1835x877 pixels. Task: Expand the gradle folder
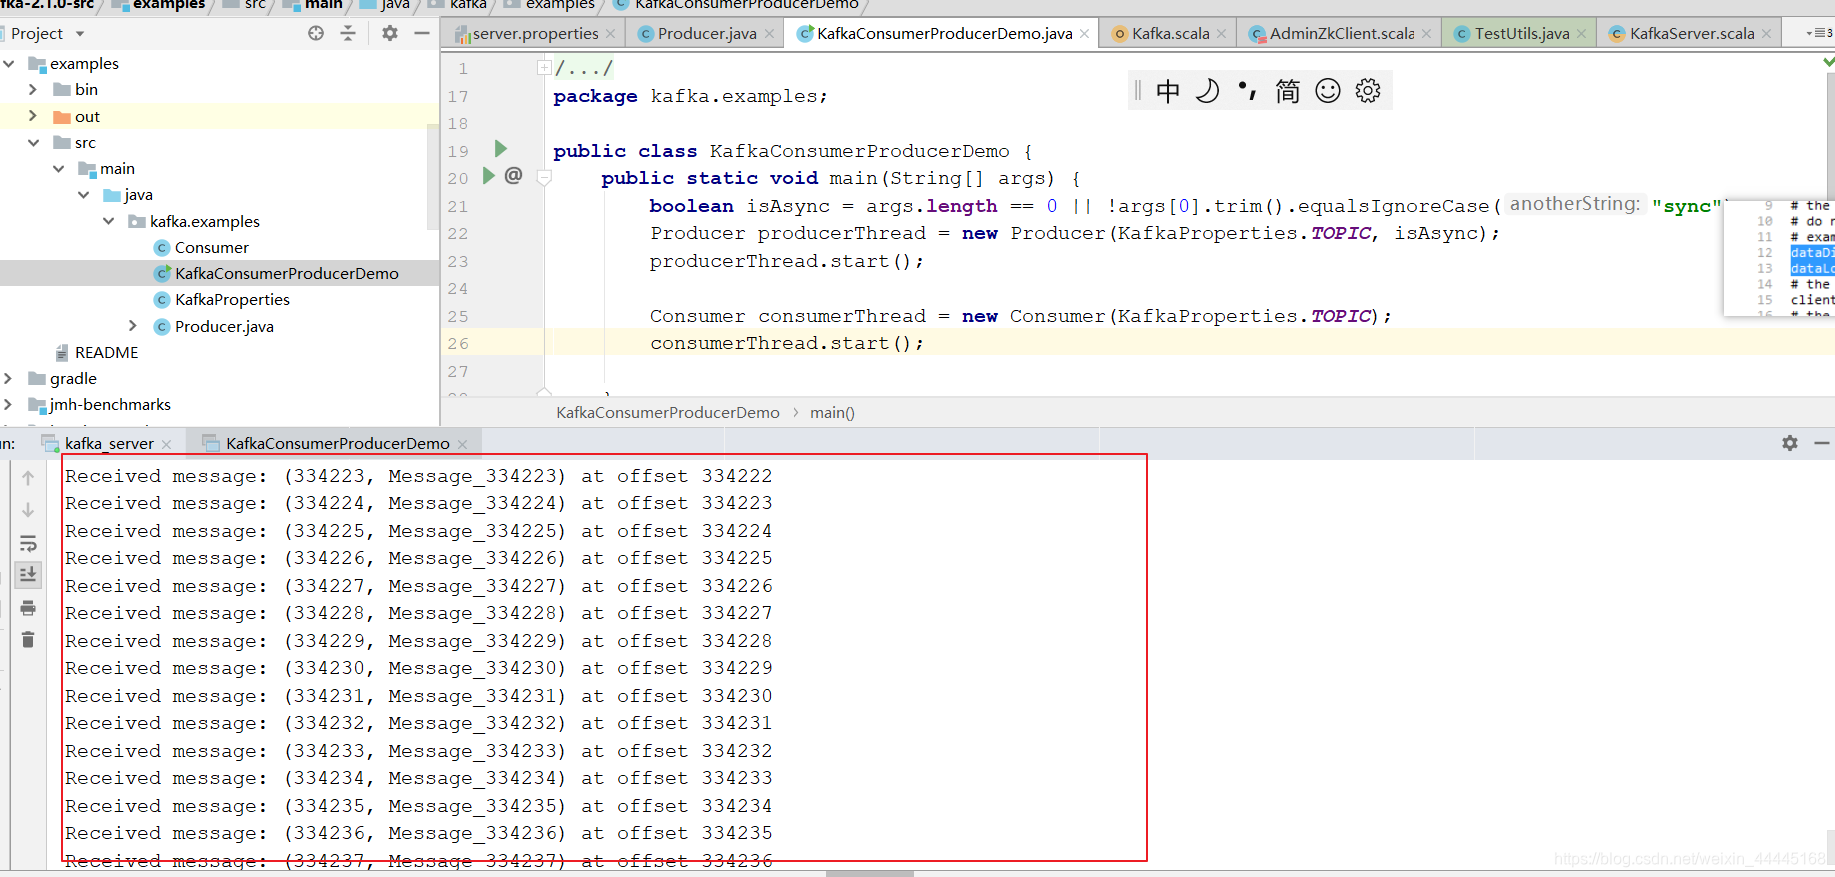coord(9,378)
